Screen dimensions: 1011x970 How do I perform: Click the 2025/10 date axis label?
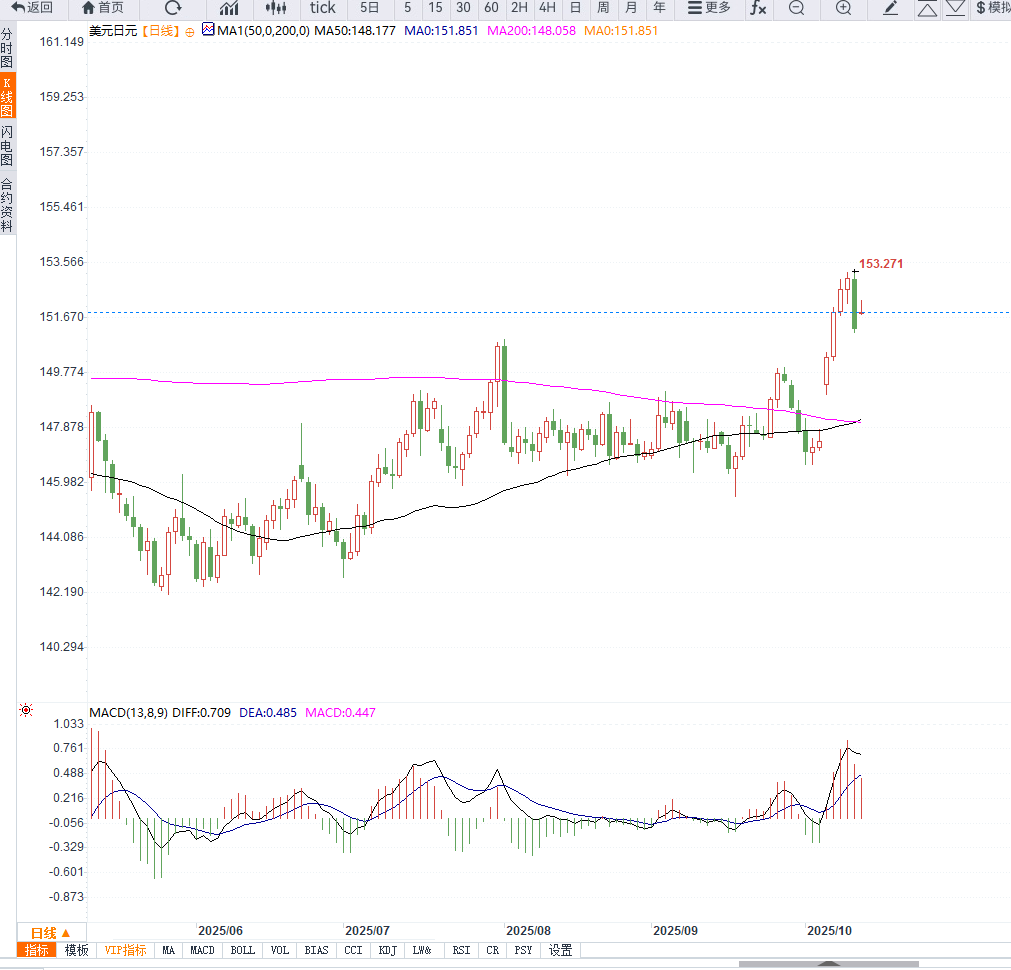[x=829, y=931]
